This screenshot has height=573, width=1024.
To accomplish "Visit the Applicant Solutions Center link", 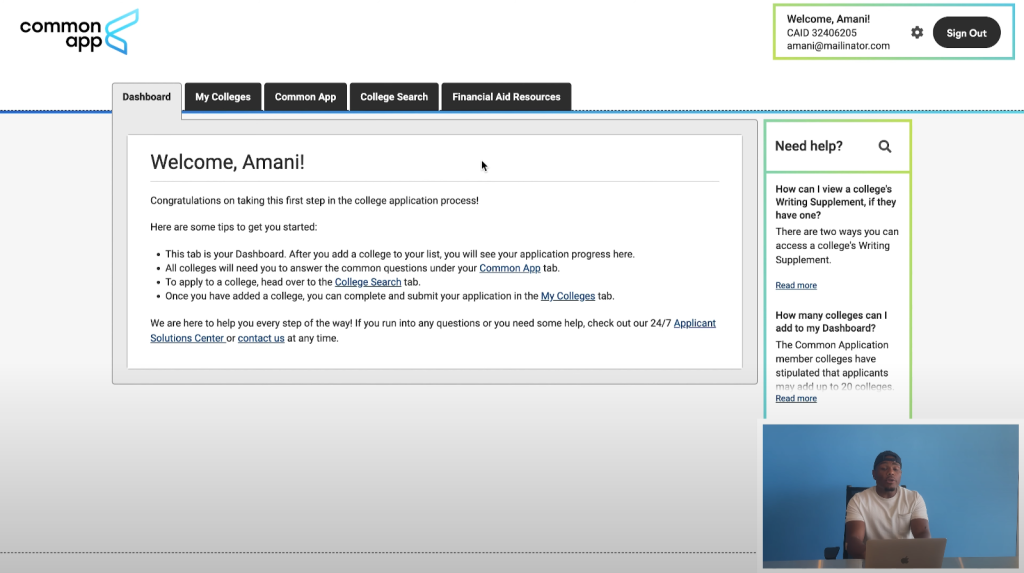I will tap(694, 323).
